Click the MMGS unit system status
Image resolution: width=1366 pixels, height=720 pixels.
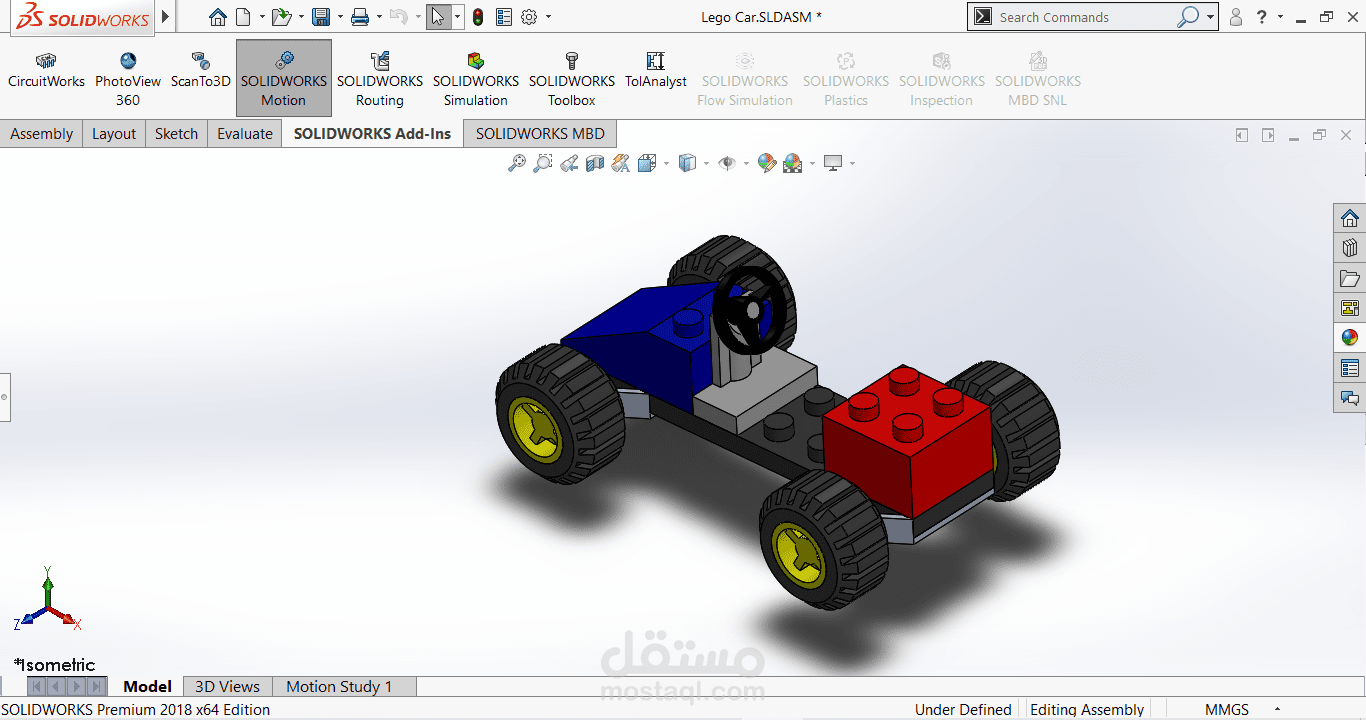click(x=1227, y=710)
